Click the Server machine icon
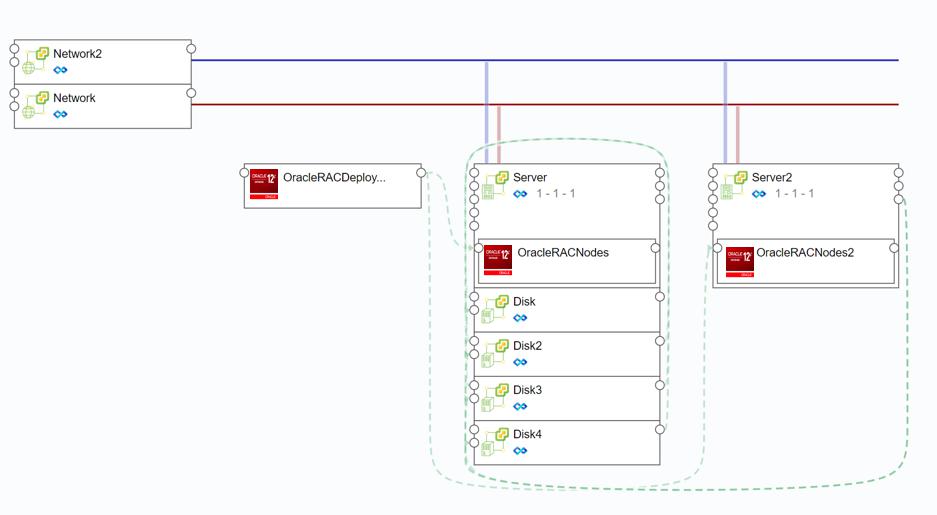Image resolution: width=937 pixels, height=515 pixels. [495, 184]
